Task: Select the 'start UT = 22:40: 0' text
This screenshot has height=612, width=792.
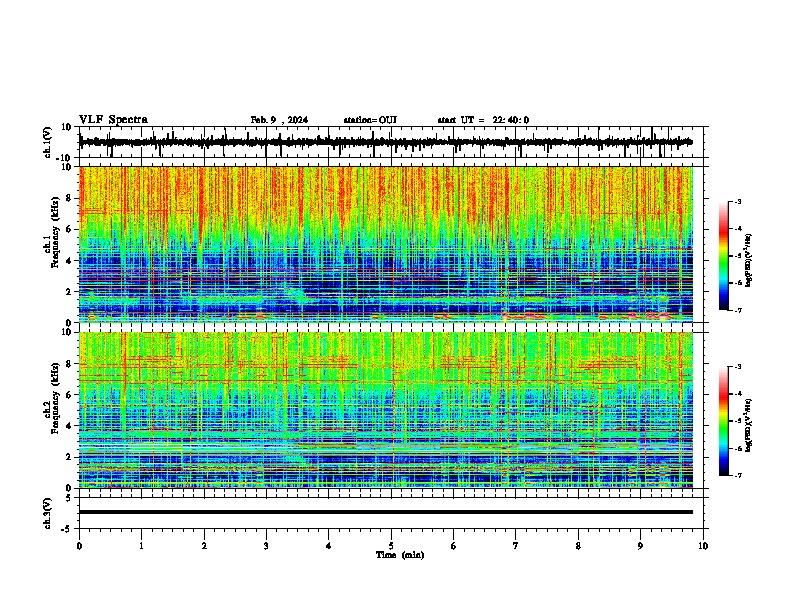Action: [x=483, y=120]
